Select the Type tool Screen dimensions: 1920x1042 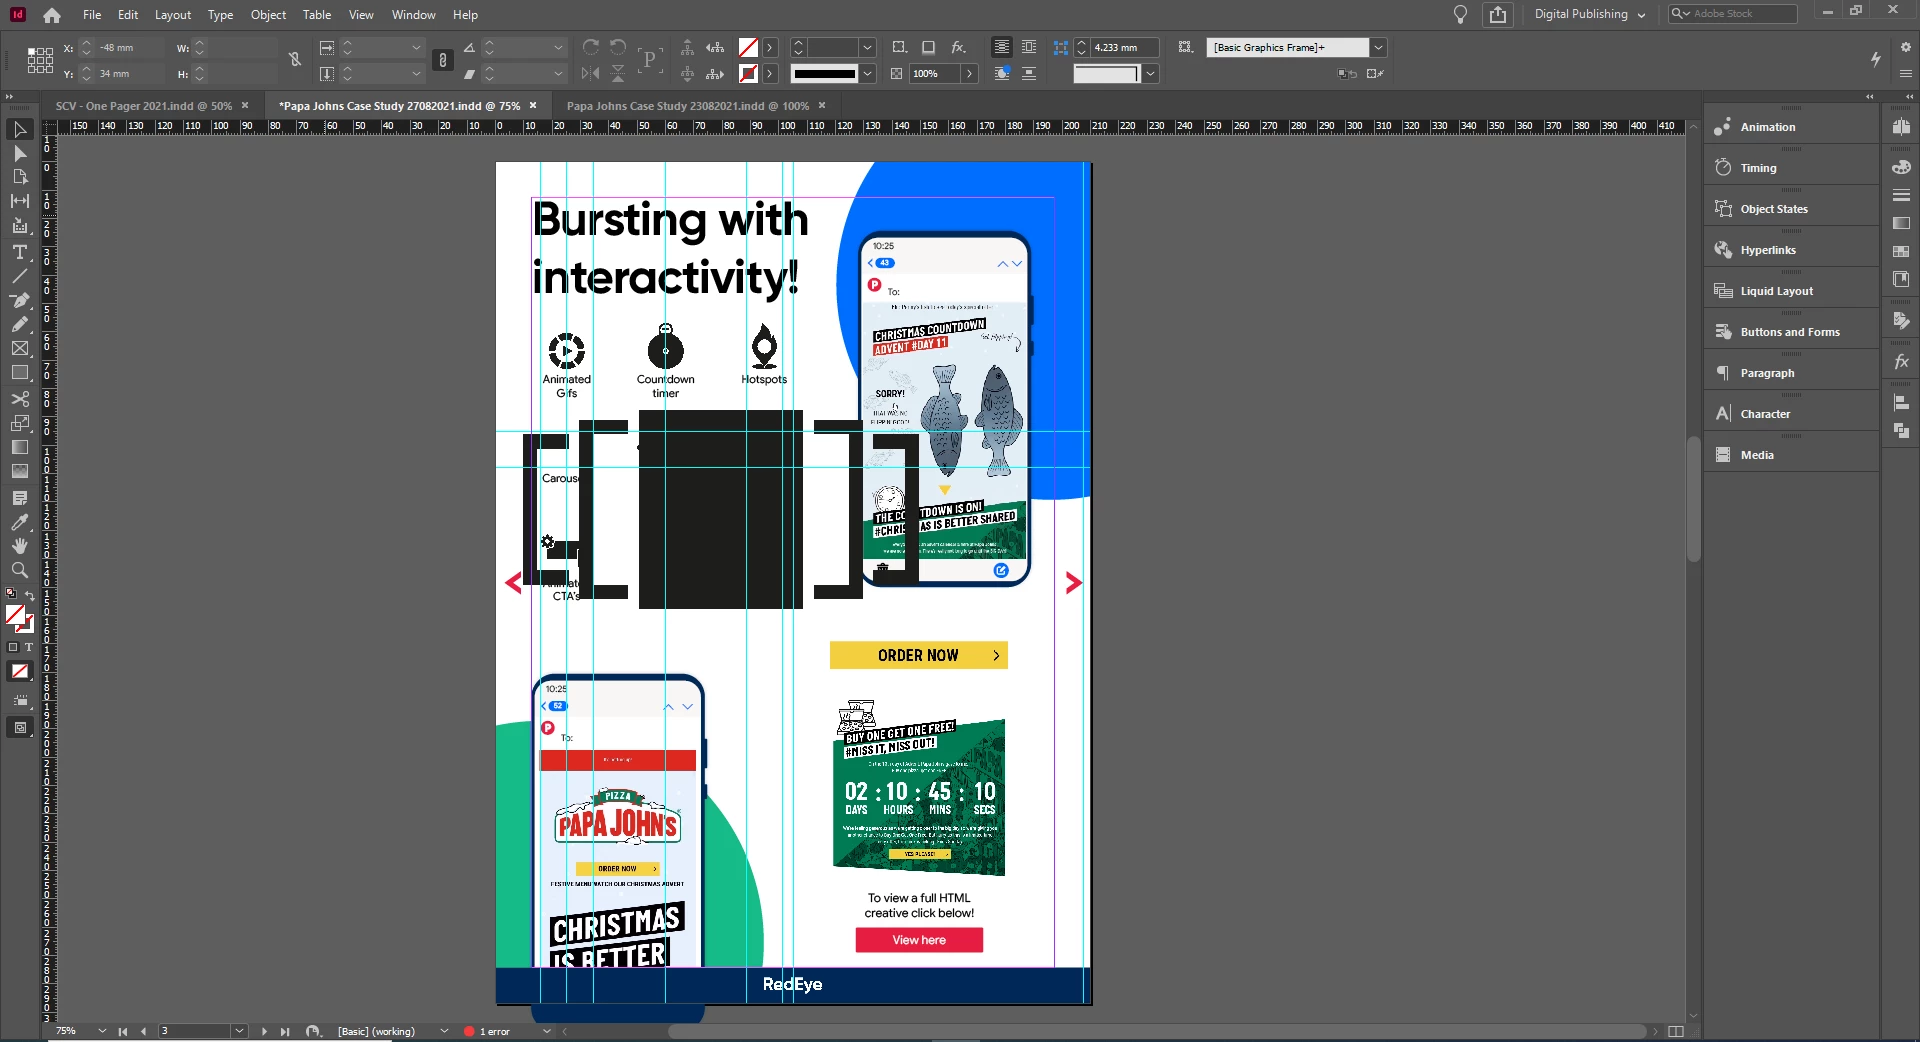point(19,252)
